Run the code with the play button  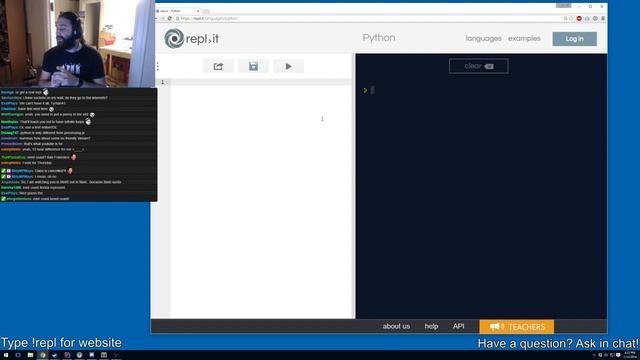(x=289, y=66)
